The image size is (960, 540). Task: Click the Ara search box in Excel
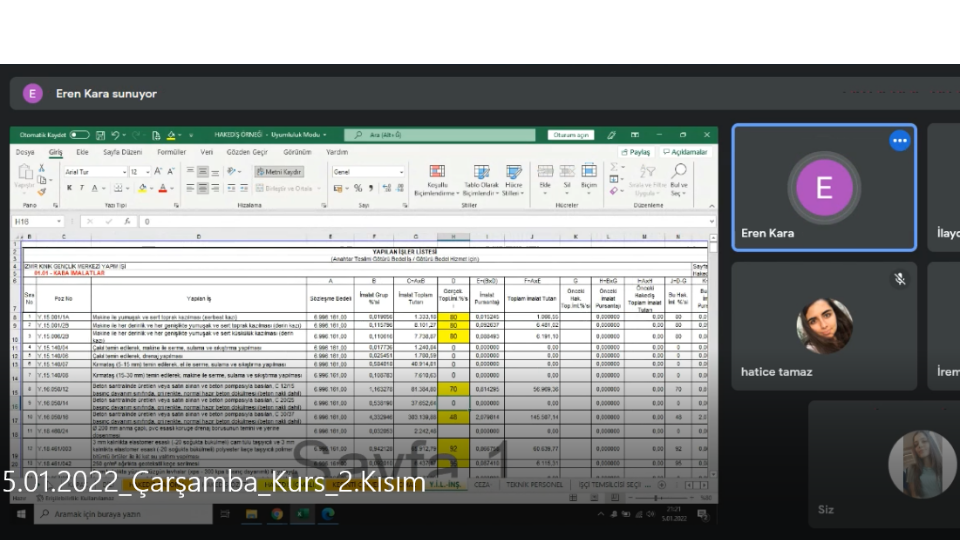coord(440,135)
